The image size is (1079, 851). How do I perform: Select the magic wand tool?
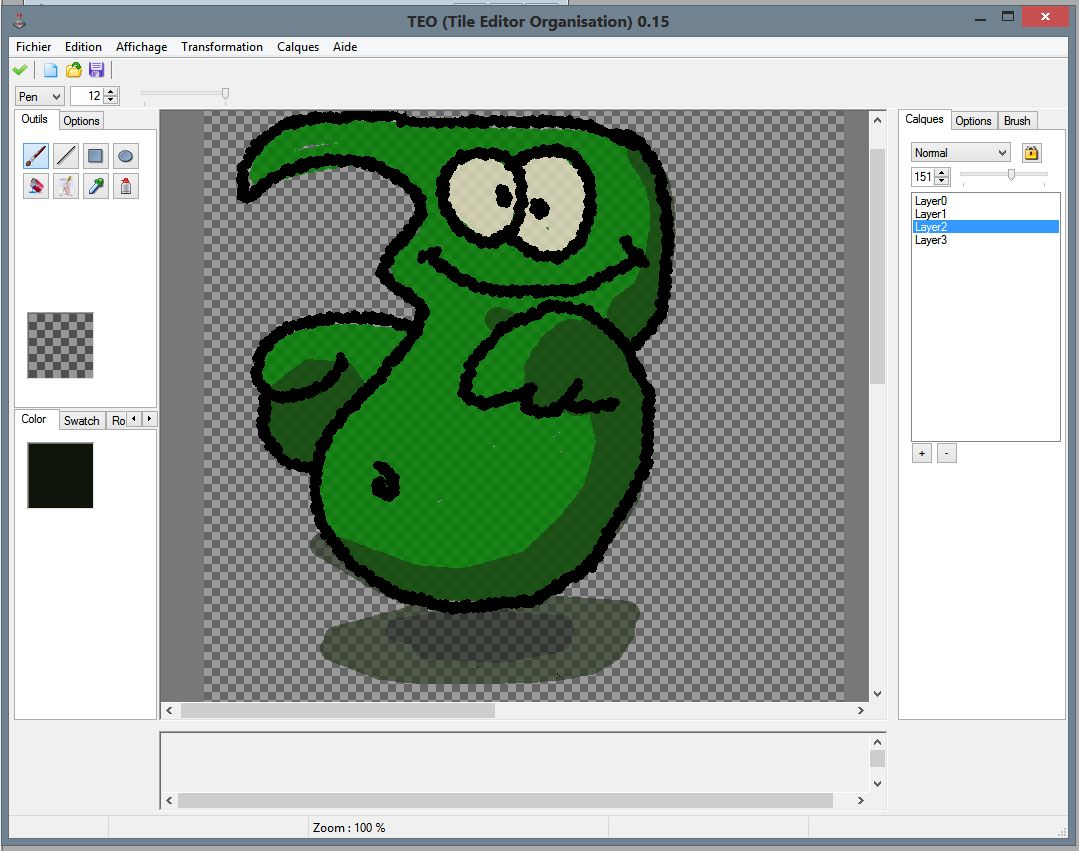pyautogui.click(x=66, y=186)
